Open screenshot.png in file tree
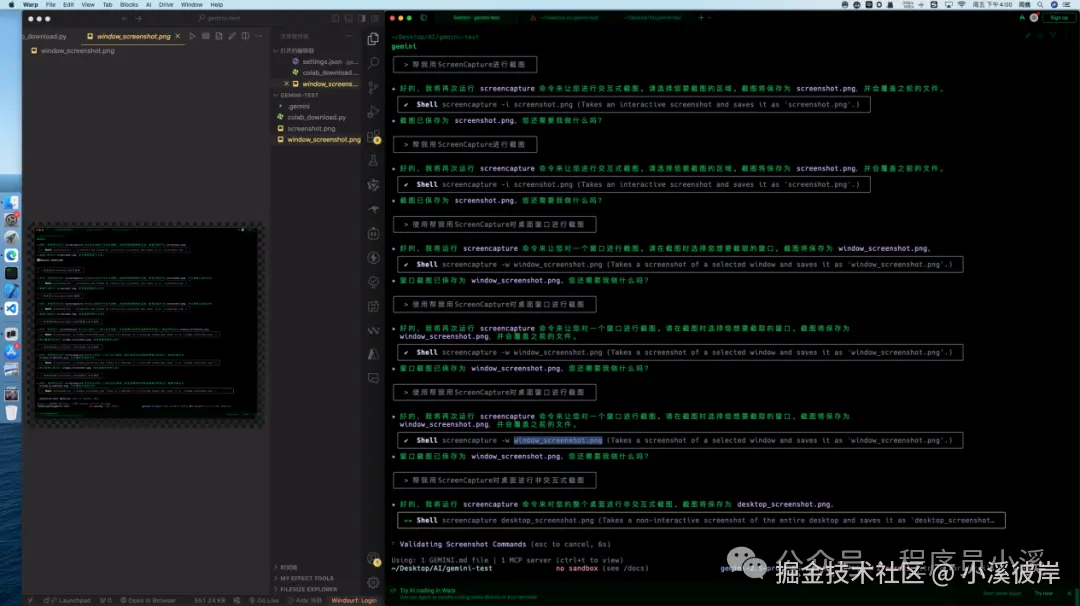Screen dimensions: 1080x606 [x=307, y=128]
